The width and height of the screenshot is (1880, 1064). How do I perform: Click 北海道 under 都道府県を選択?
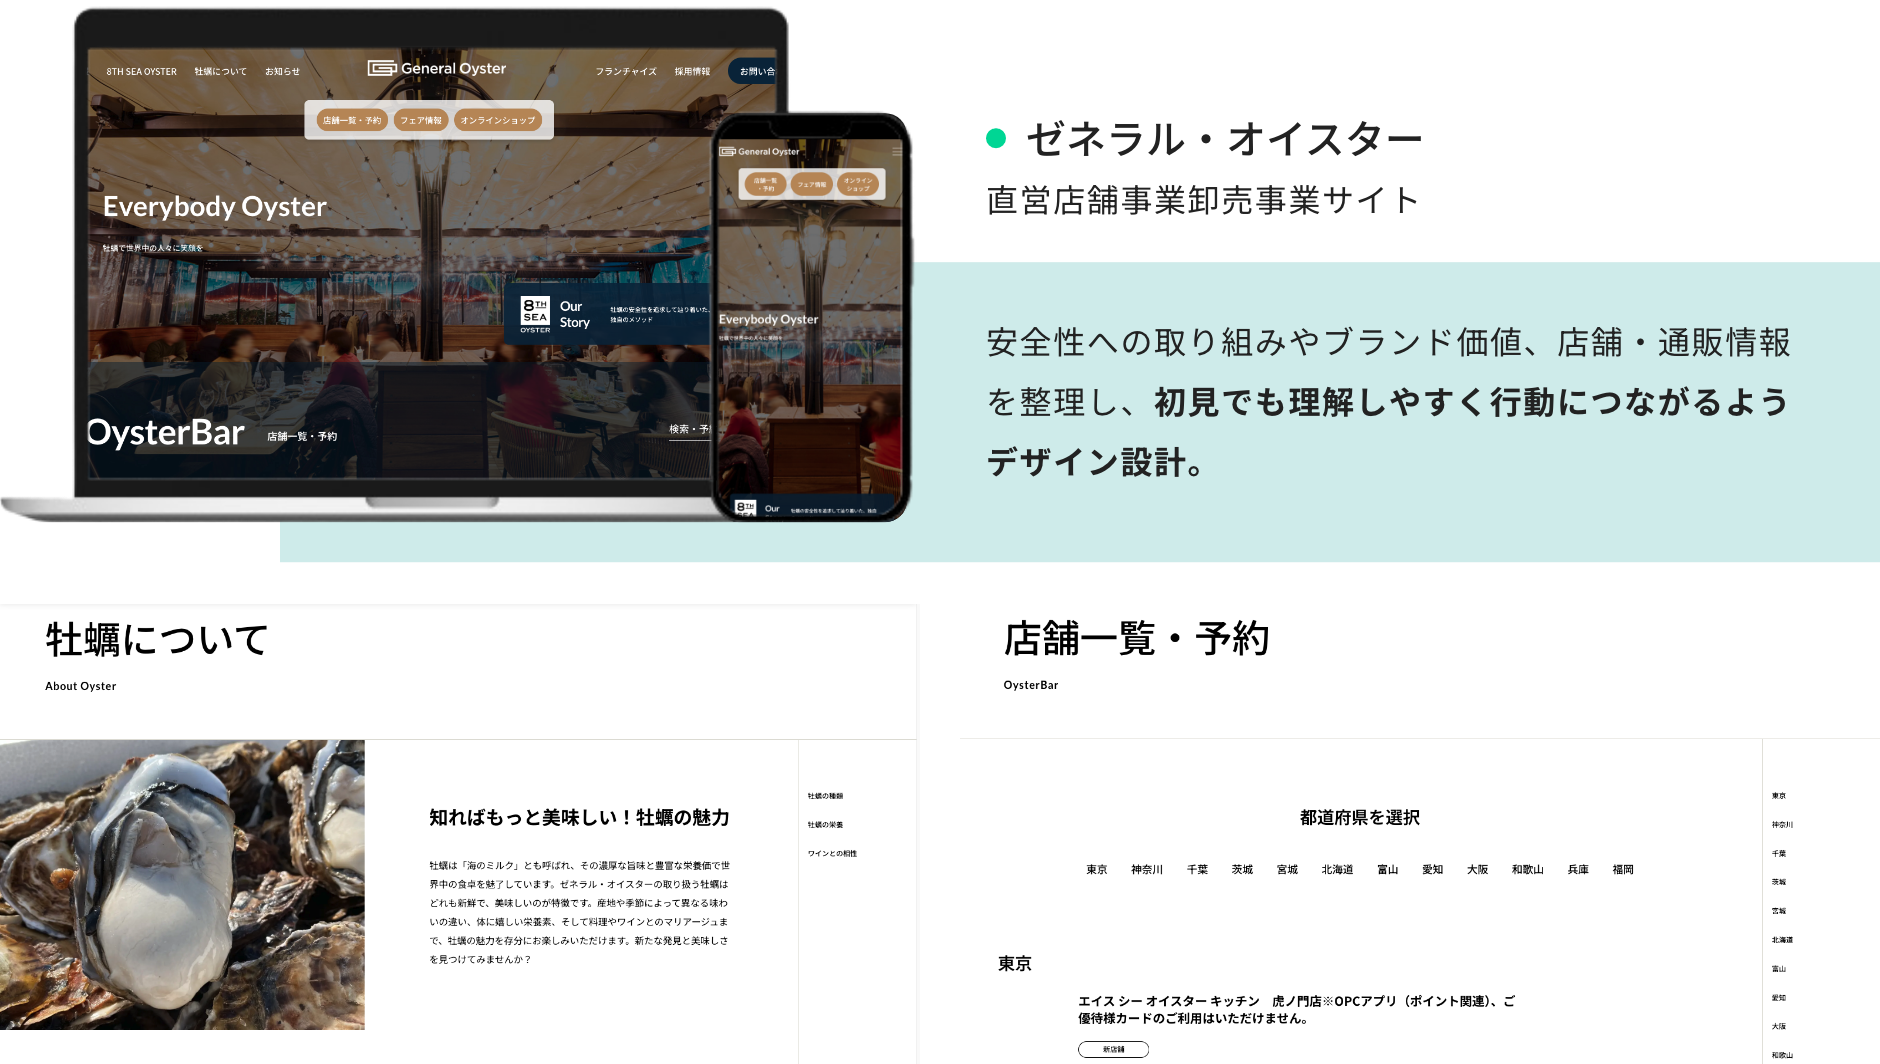1338,869
